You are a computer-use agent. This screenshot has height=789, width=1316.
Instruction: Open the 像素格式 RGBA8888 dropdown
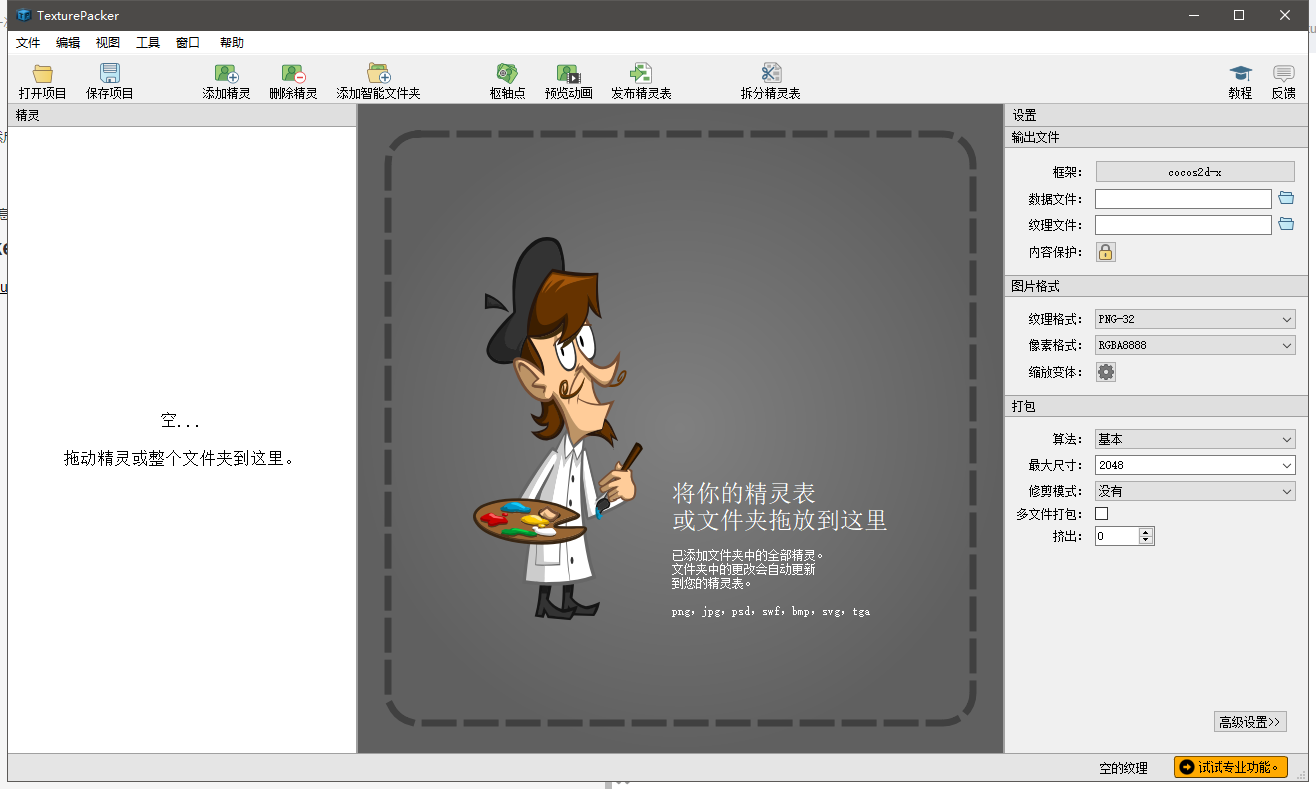click(1195, 345)
